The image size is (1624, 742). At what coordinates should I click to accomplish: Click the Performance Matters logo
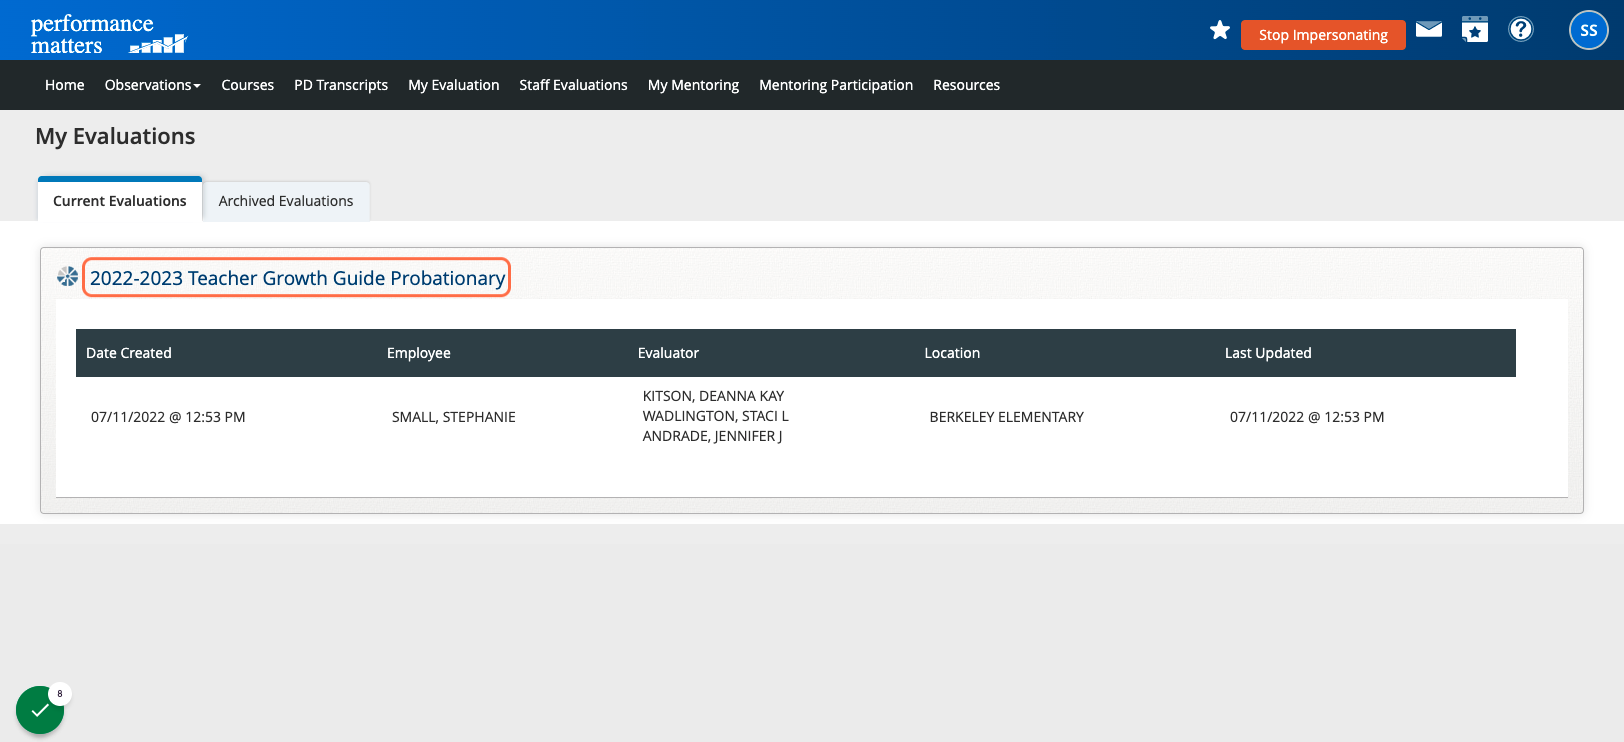tap(108, 34)
